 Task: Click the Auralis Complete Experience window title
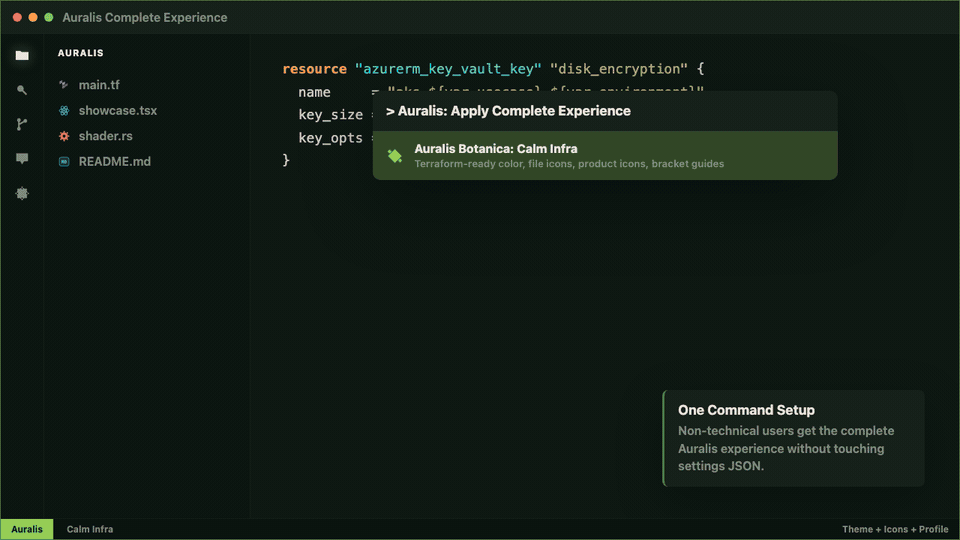coord(144,18)
